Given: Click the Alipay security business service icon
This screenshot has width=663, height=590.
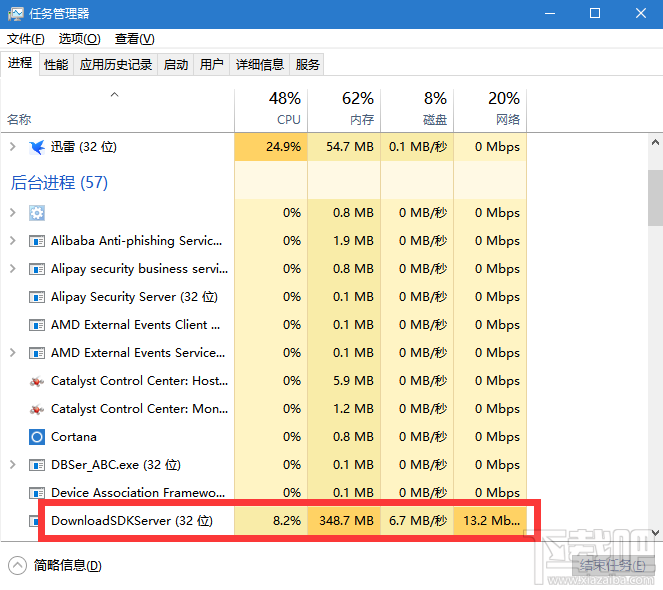Looking at the screenshot, I should pos(37,269).
